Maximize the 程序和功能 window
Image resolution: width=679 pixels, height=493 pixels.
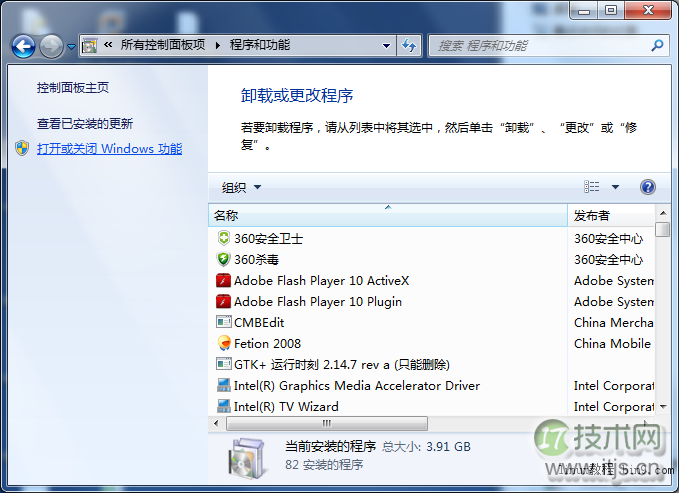[x=611, y=10]
